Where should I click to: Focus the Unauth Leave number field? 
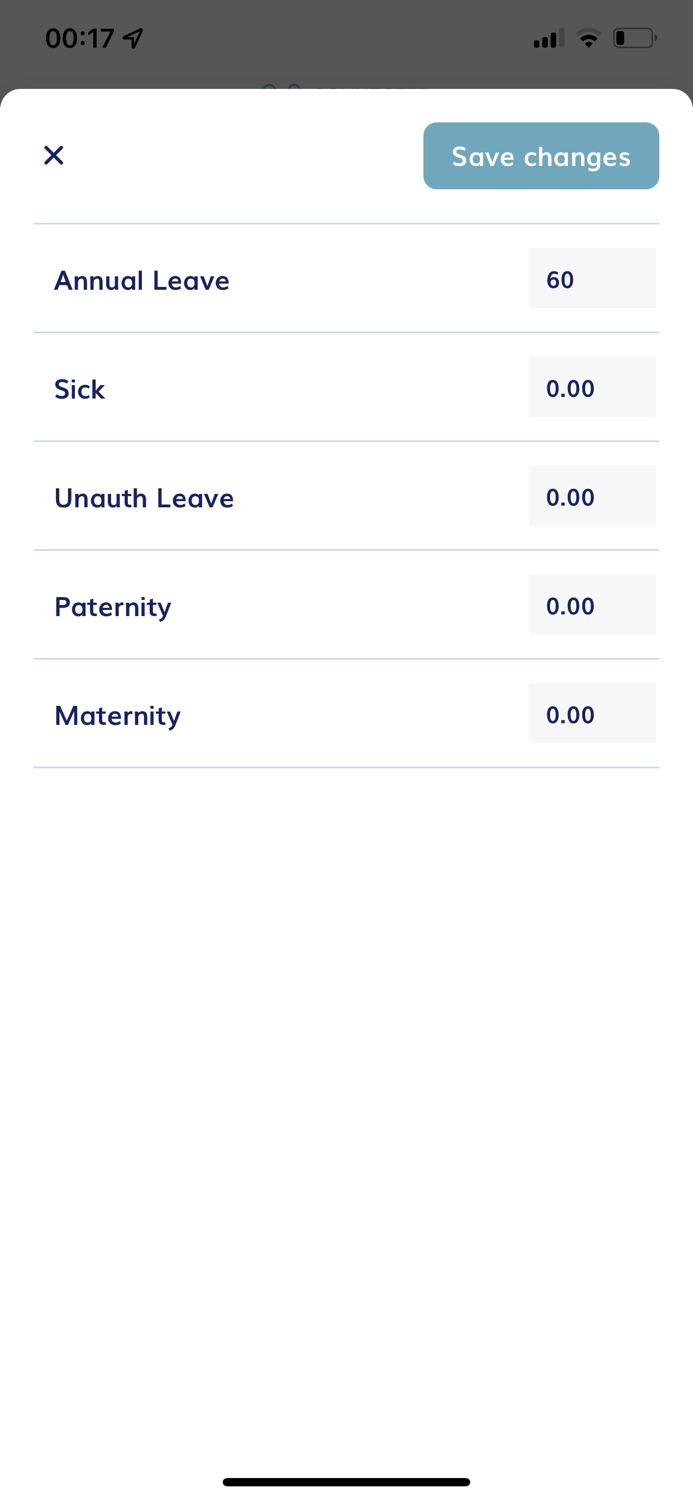[x=592, y=496]
